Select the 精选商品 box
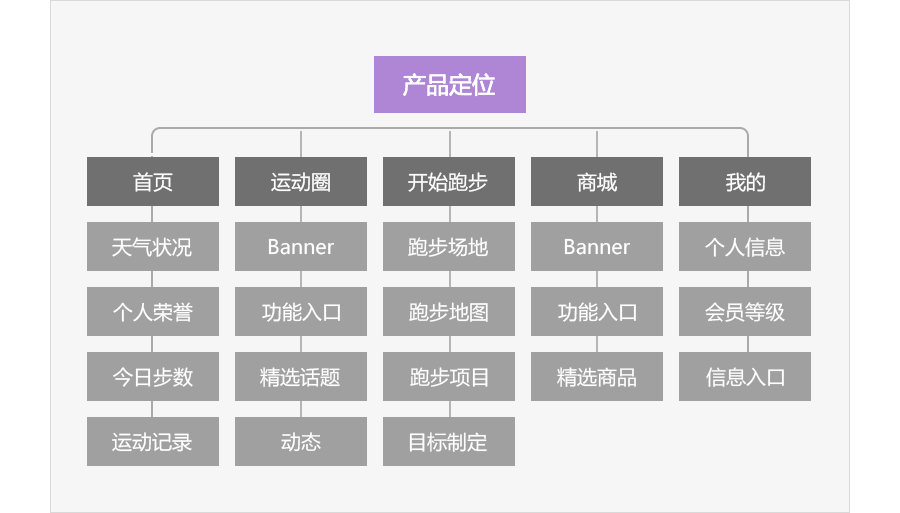 point(597,376)
